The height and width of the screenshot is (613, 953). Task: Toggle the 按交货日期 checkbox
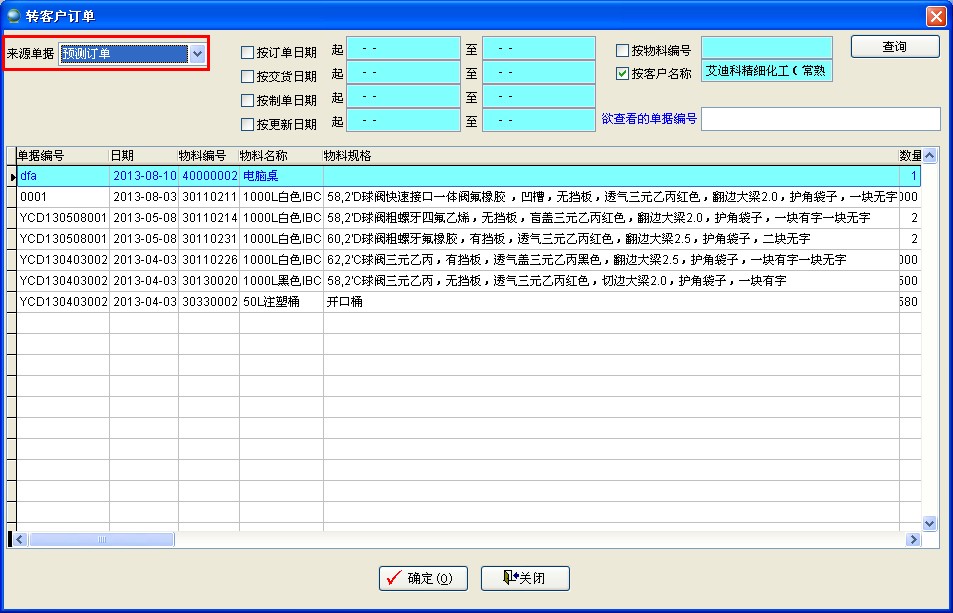(x=248, y=76)
